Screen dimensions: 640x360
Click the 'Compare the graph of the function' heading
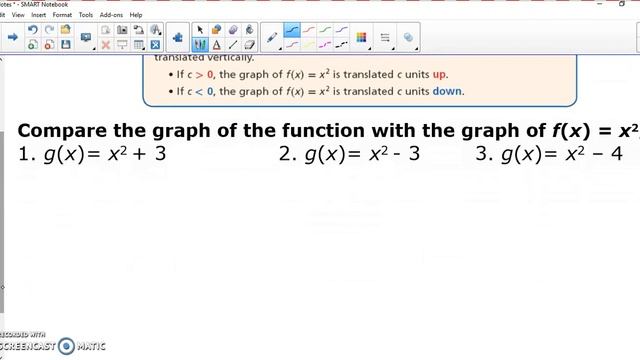point(328,131)
